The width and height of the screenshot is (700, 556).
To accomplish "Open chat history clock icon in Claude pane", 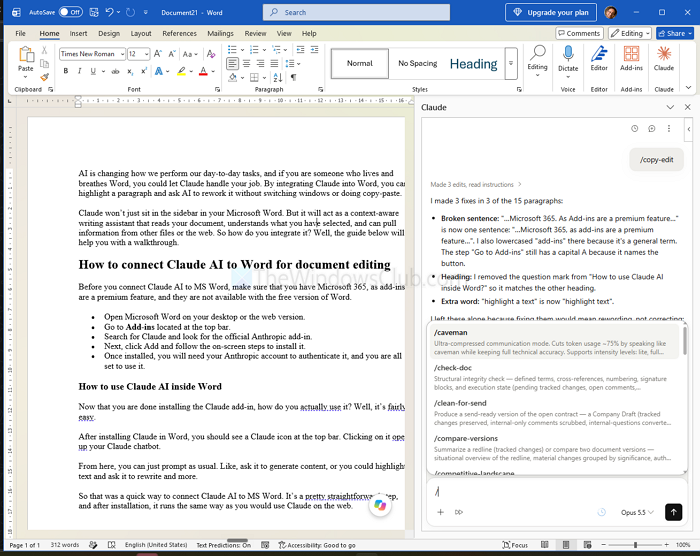I will (x=634, y=129).
